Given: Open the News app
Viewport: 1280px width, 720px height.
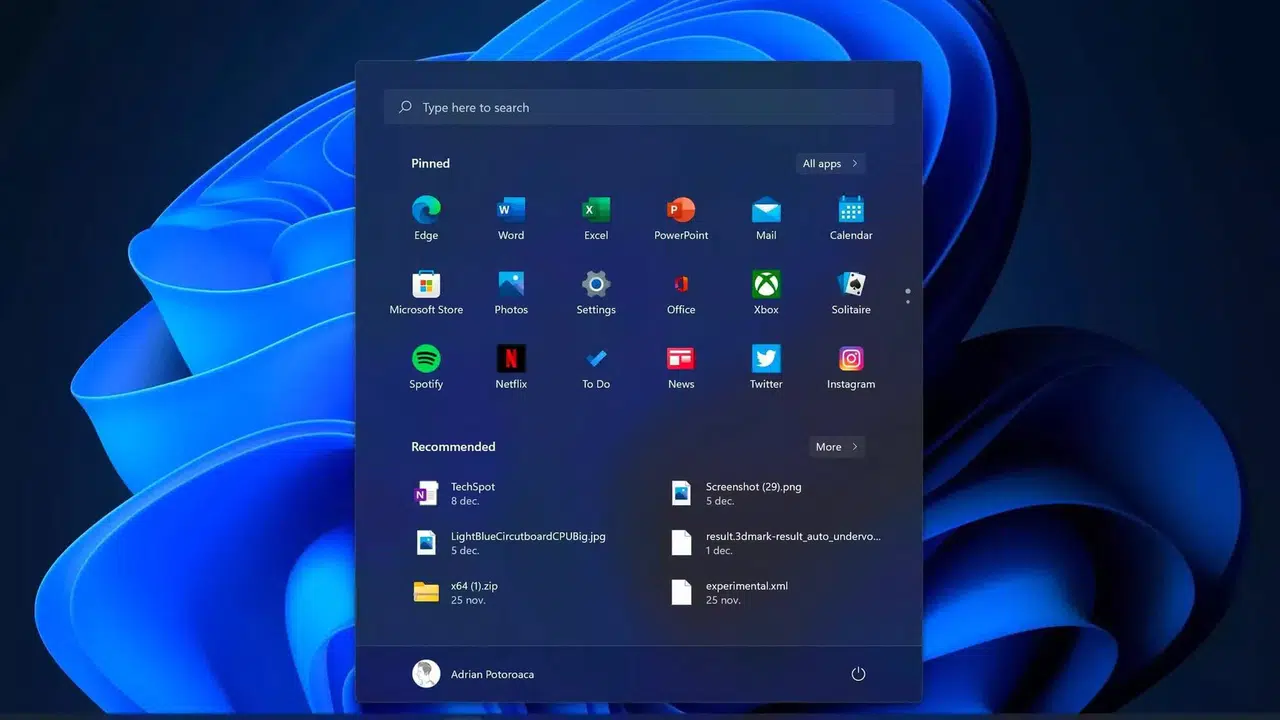Looking at the screenshot, I should pos(681,358).
